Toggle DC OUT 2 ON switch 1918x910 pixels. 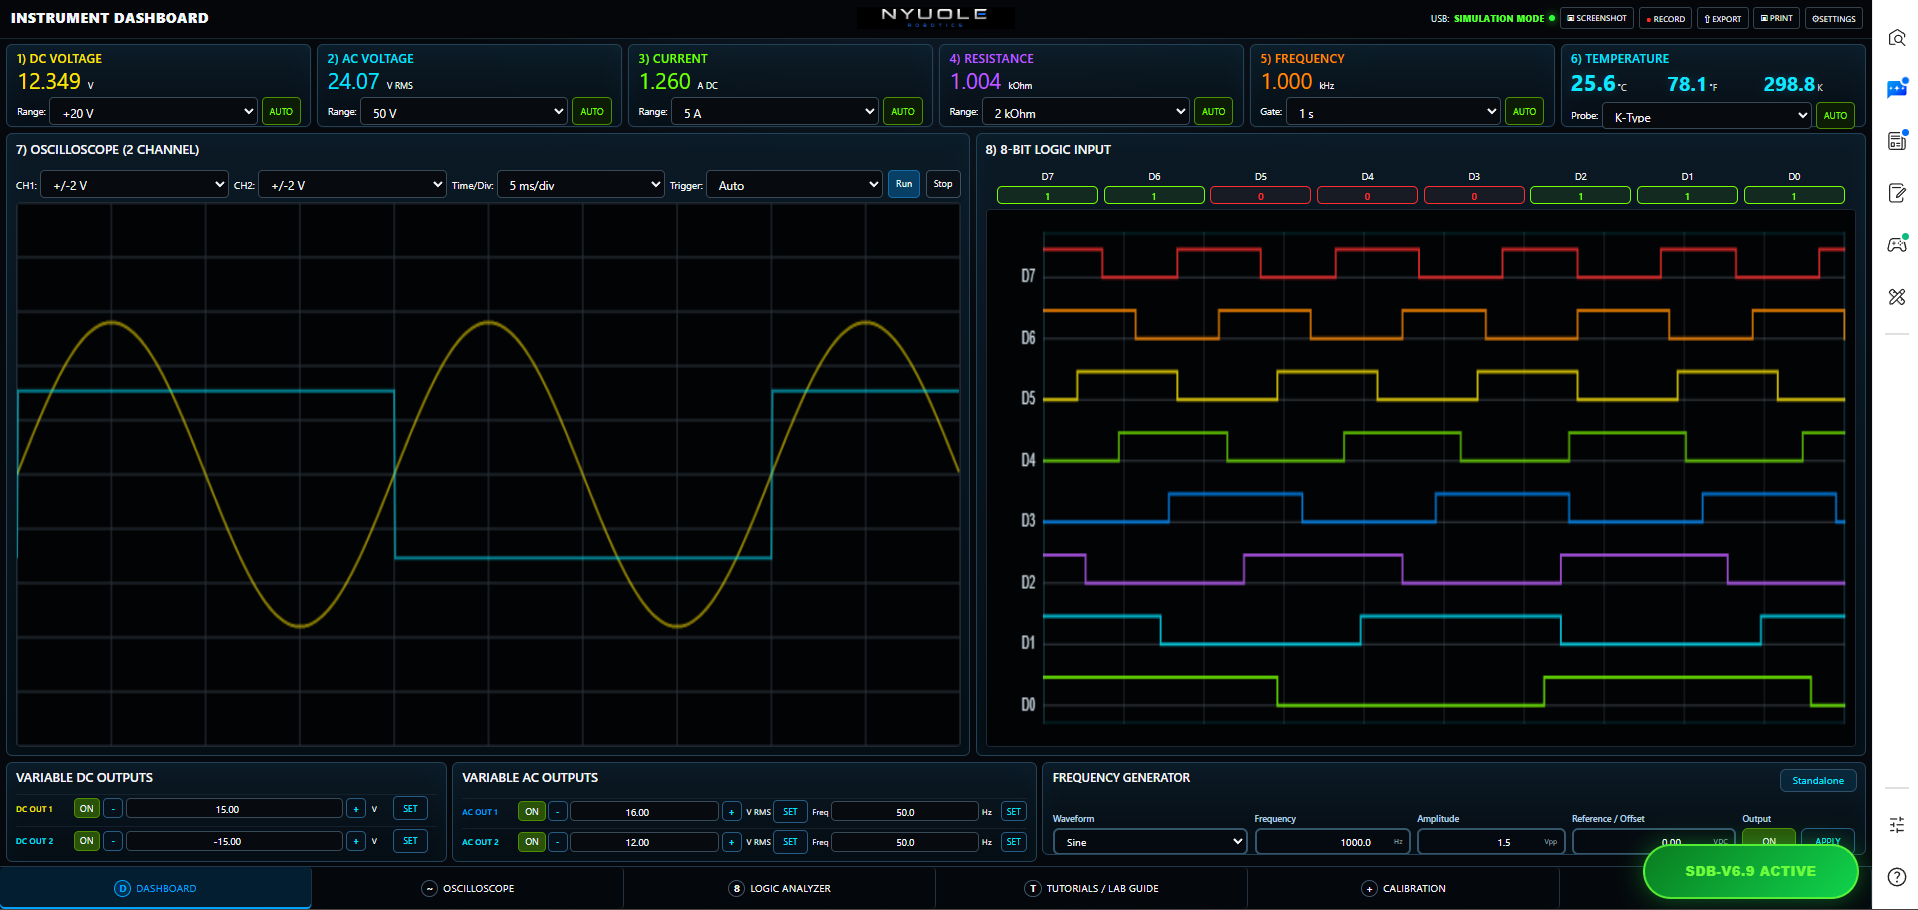pos(87,841)
